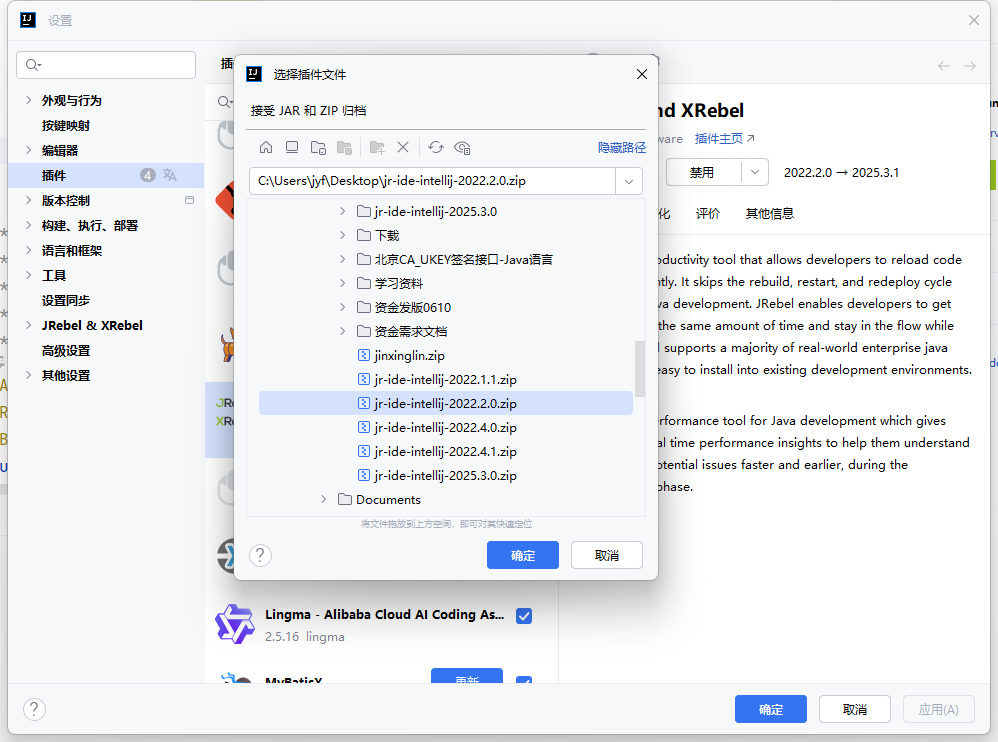Expand the 资金需求文档 folder
Screen dimensions: 998x742
point(342,331)
